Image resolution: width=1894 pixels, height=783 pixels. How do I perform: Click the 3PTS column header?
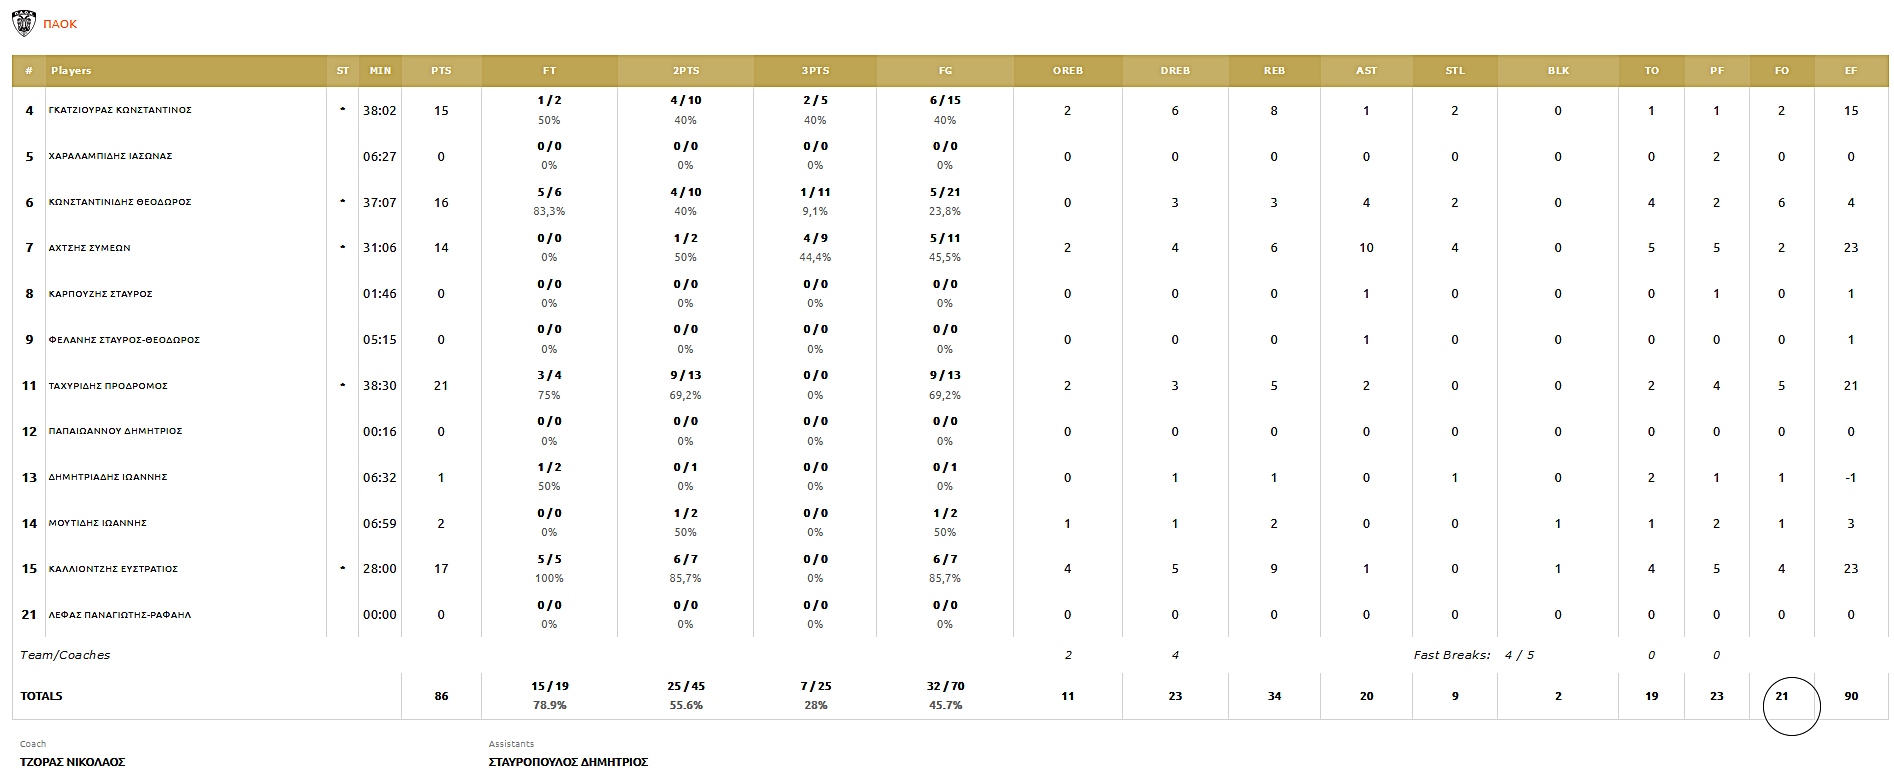click(x=815, y=71)
